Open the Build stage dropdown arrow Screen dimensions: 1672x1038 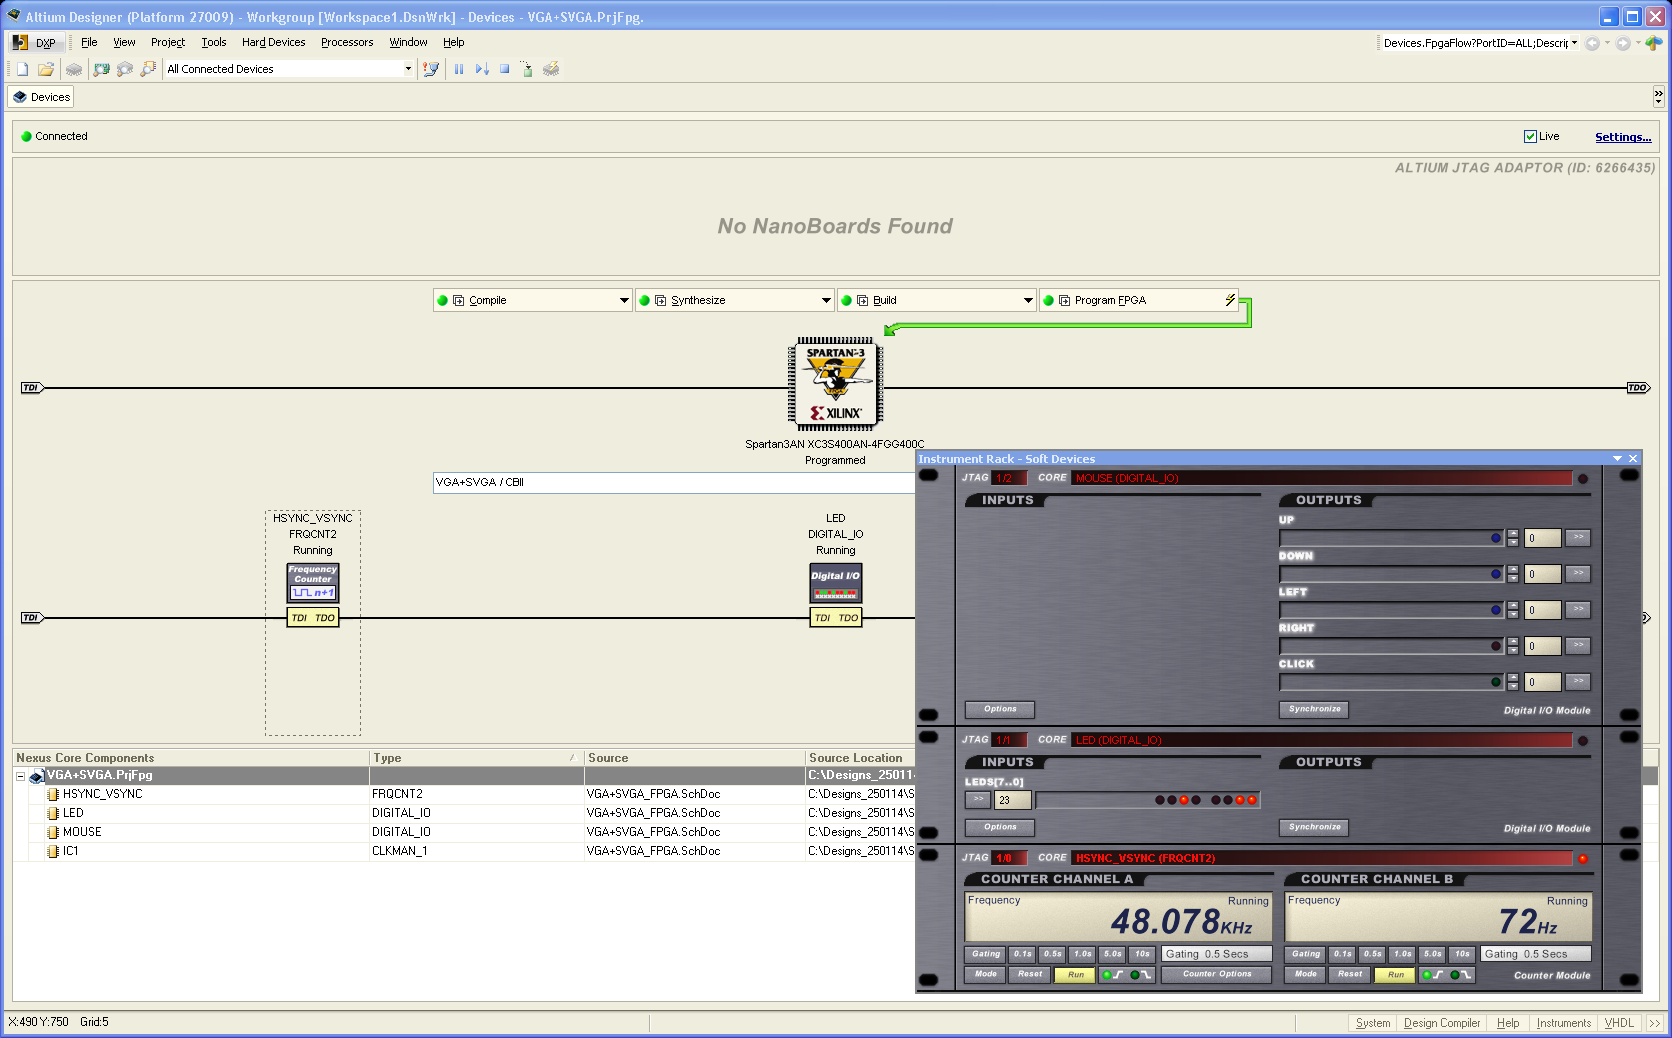[x=1028, y=300]
